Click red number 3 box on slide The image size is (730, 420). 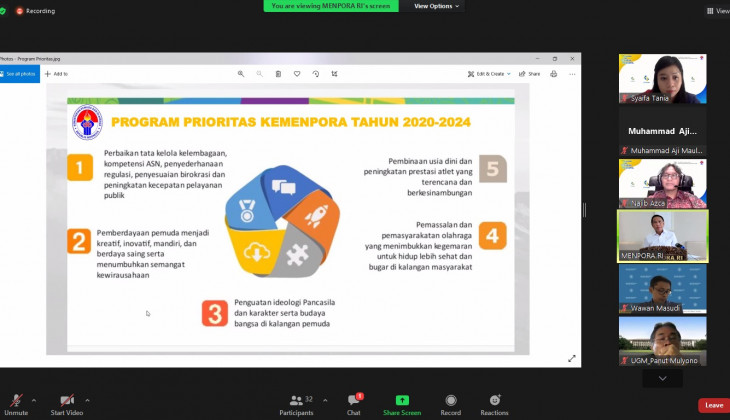click(x=215, y=313)
